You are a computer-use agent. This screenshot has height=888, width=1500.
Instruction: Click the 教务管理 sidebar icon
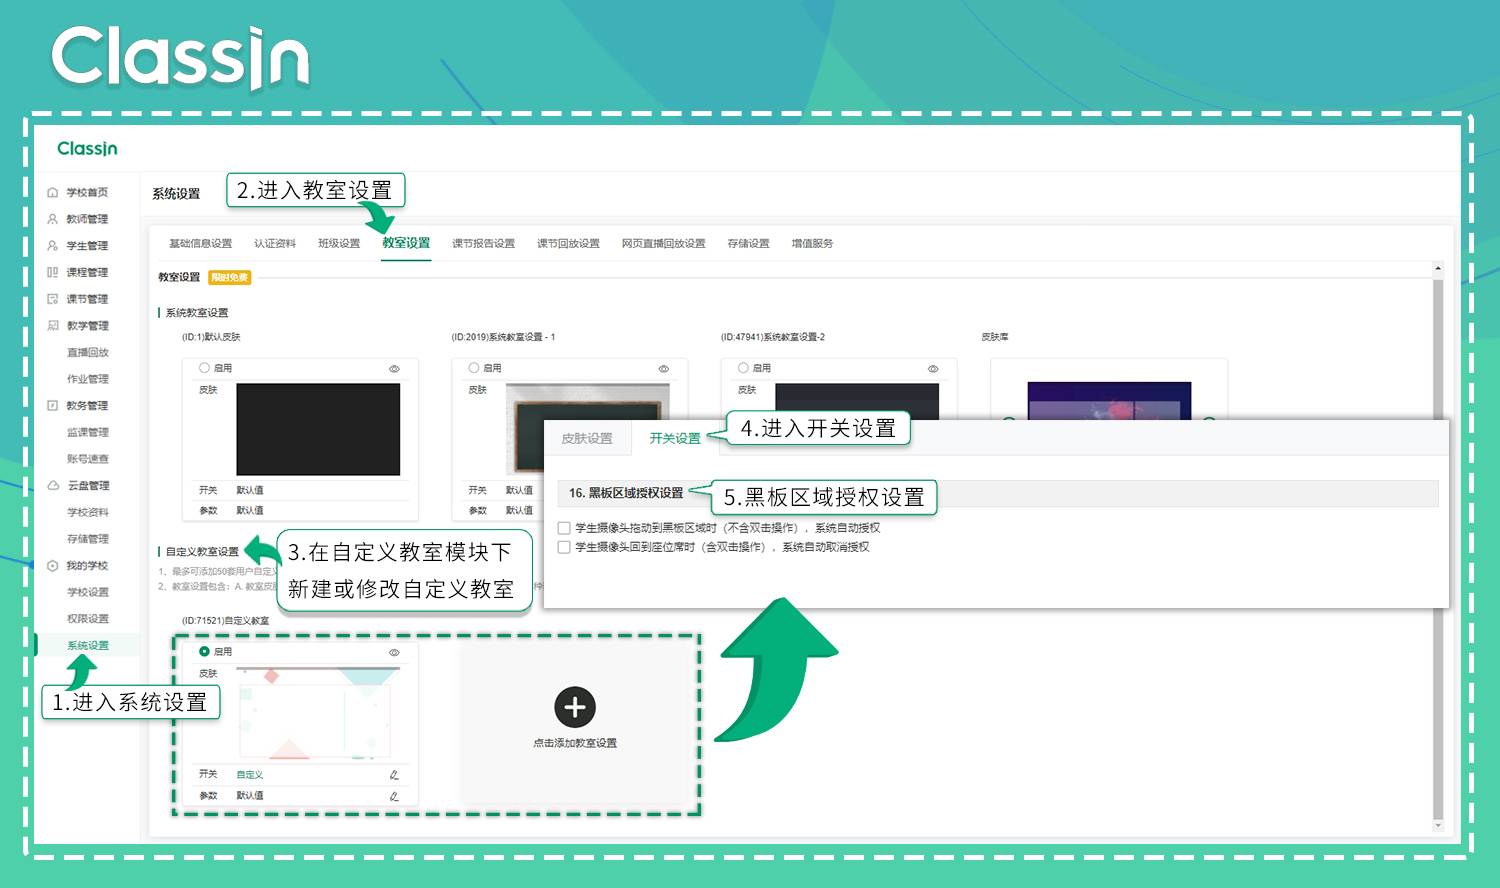pos(53,405)
